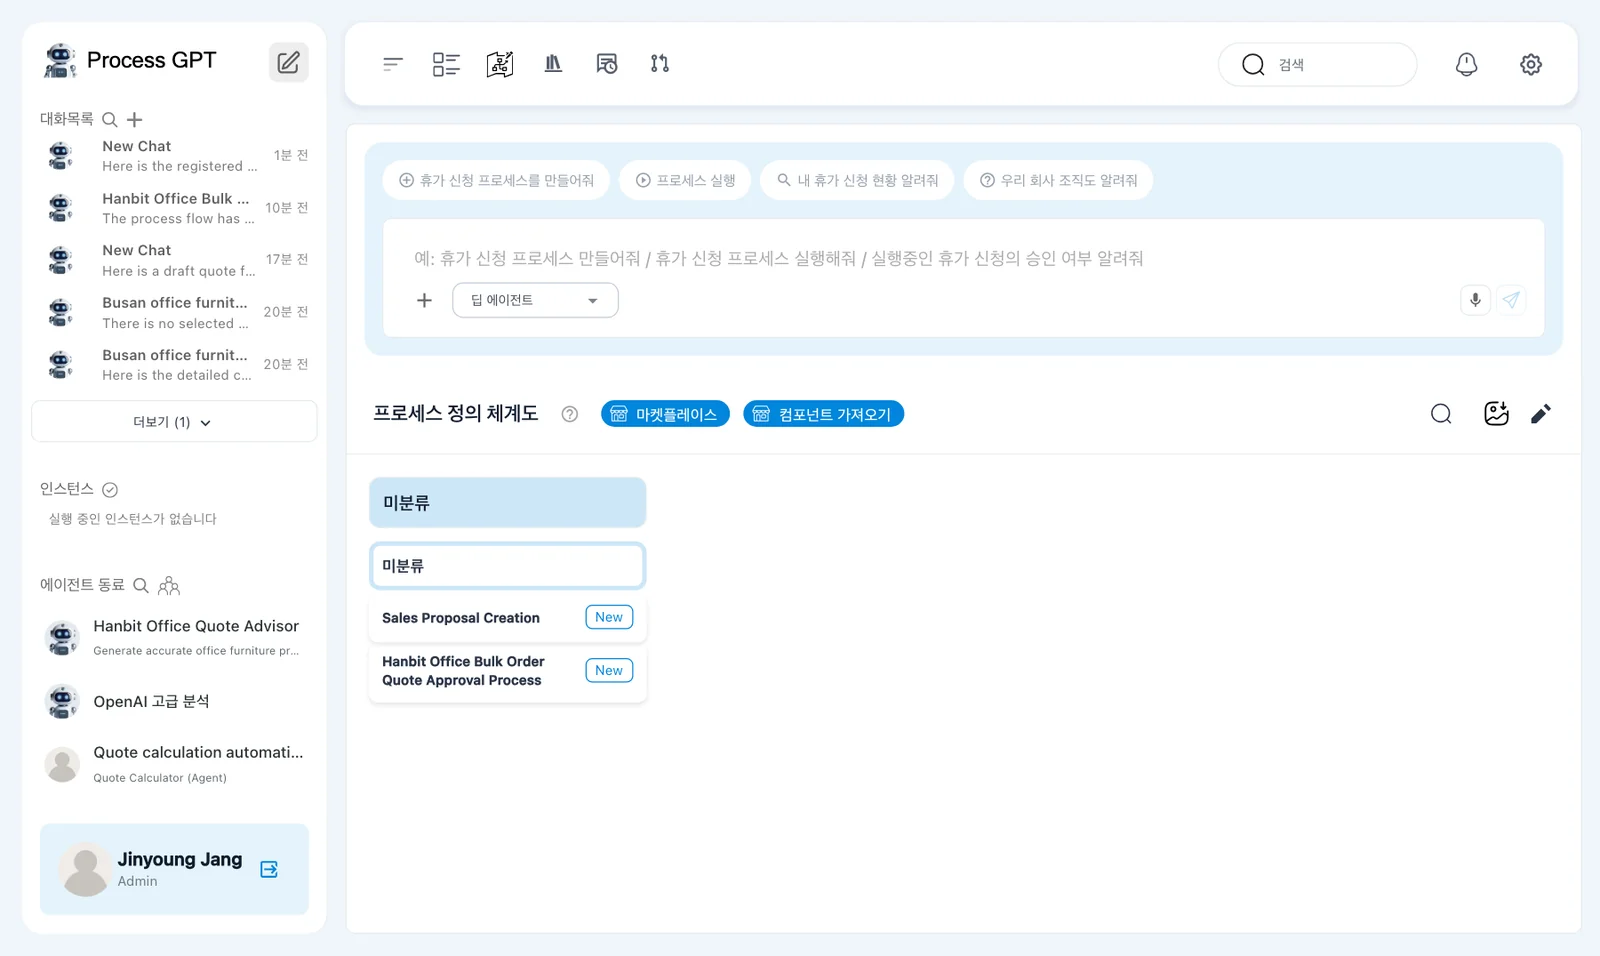
Task: Add a new conversation with plus icon
Action: pos(135,120)
